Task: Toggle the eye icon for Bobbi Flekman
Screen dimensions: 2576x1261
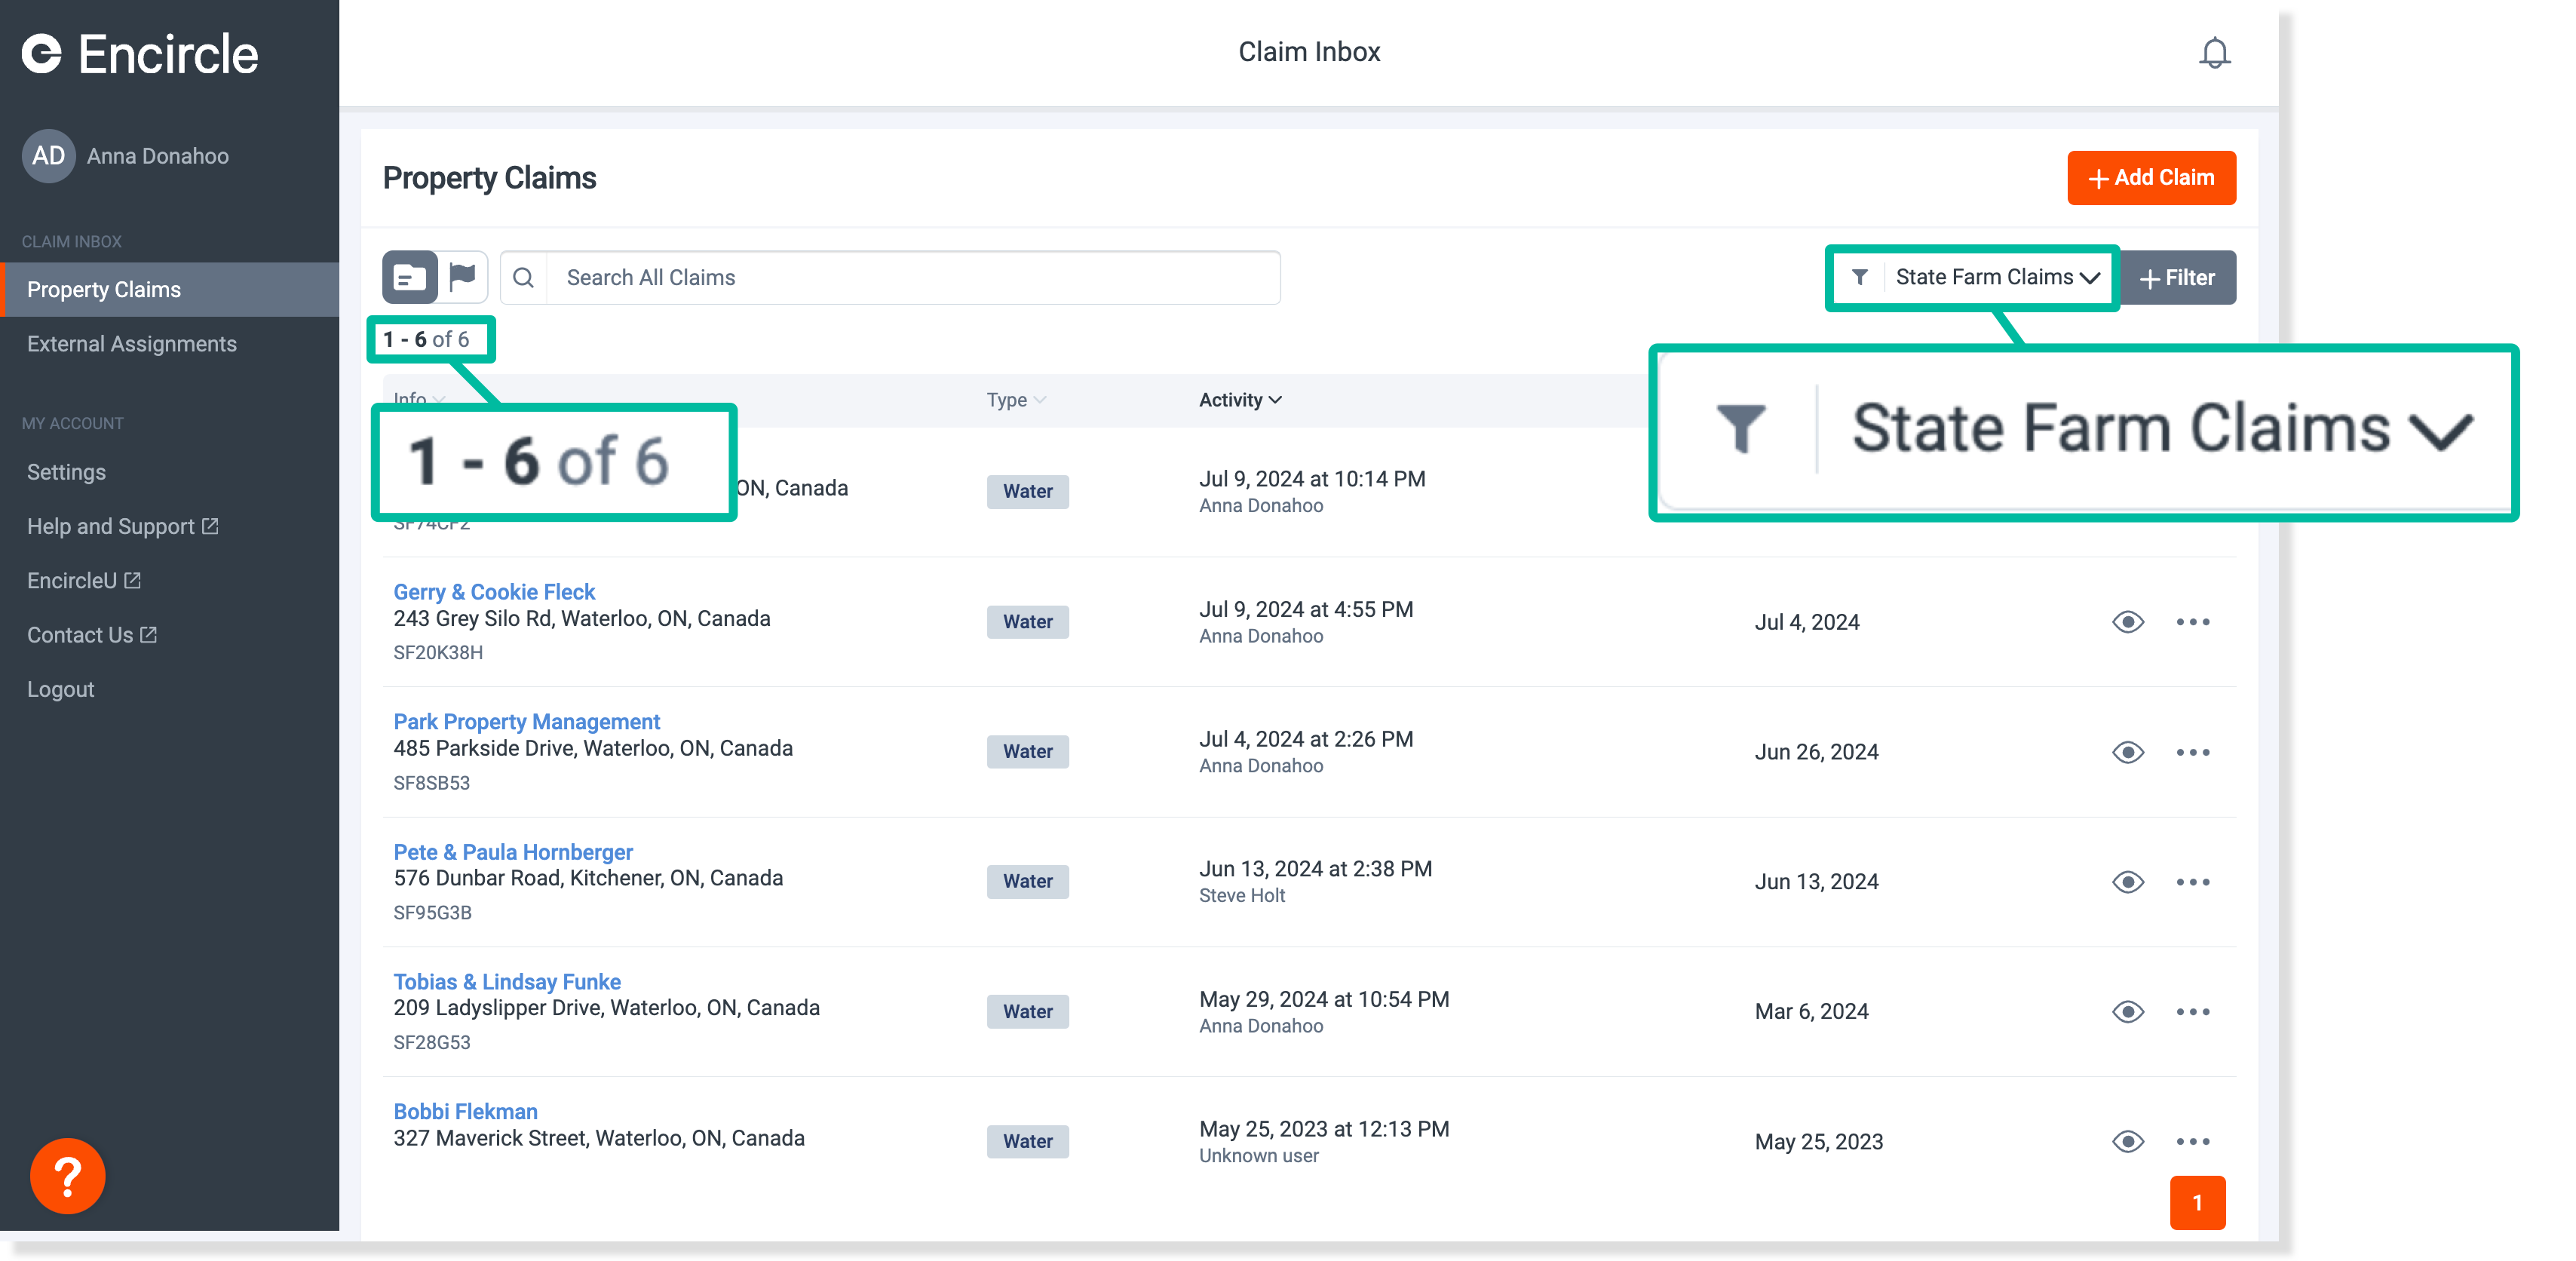Action: [2128, 1142]
